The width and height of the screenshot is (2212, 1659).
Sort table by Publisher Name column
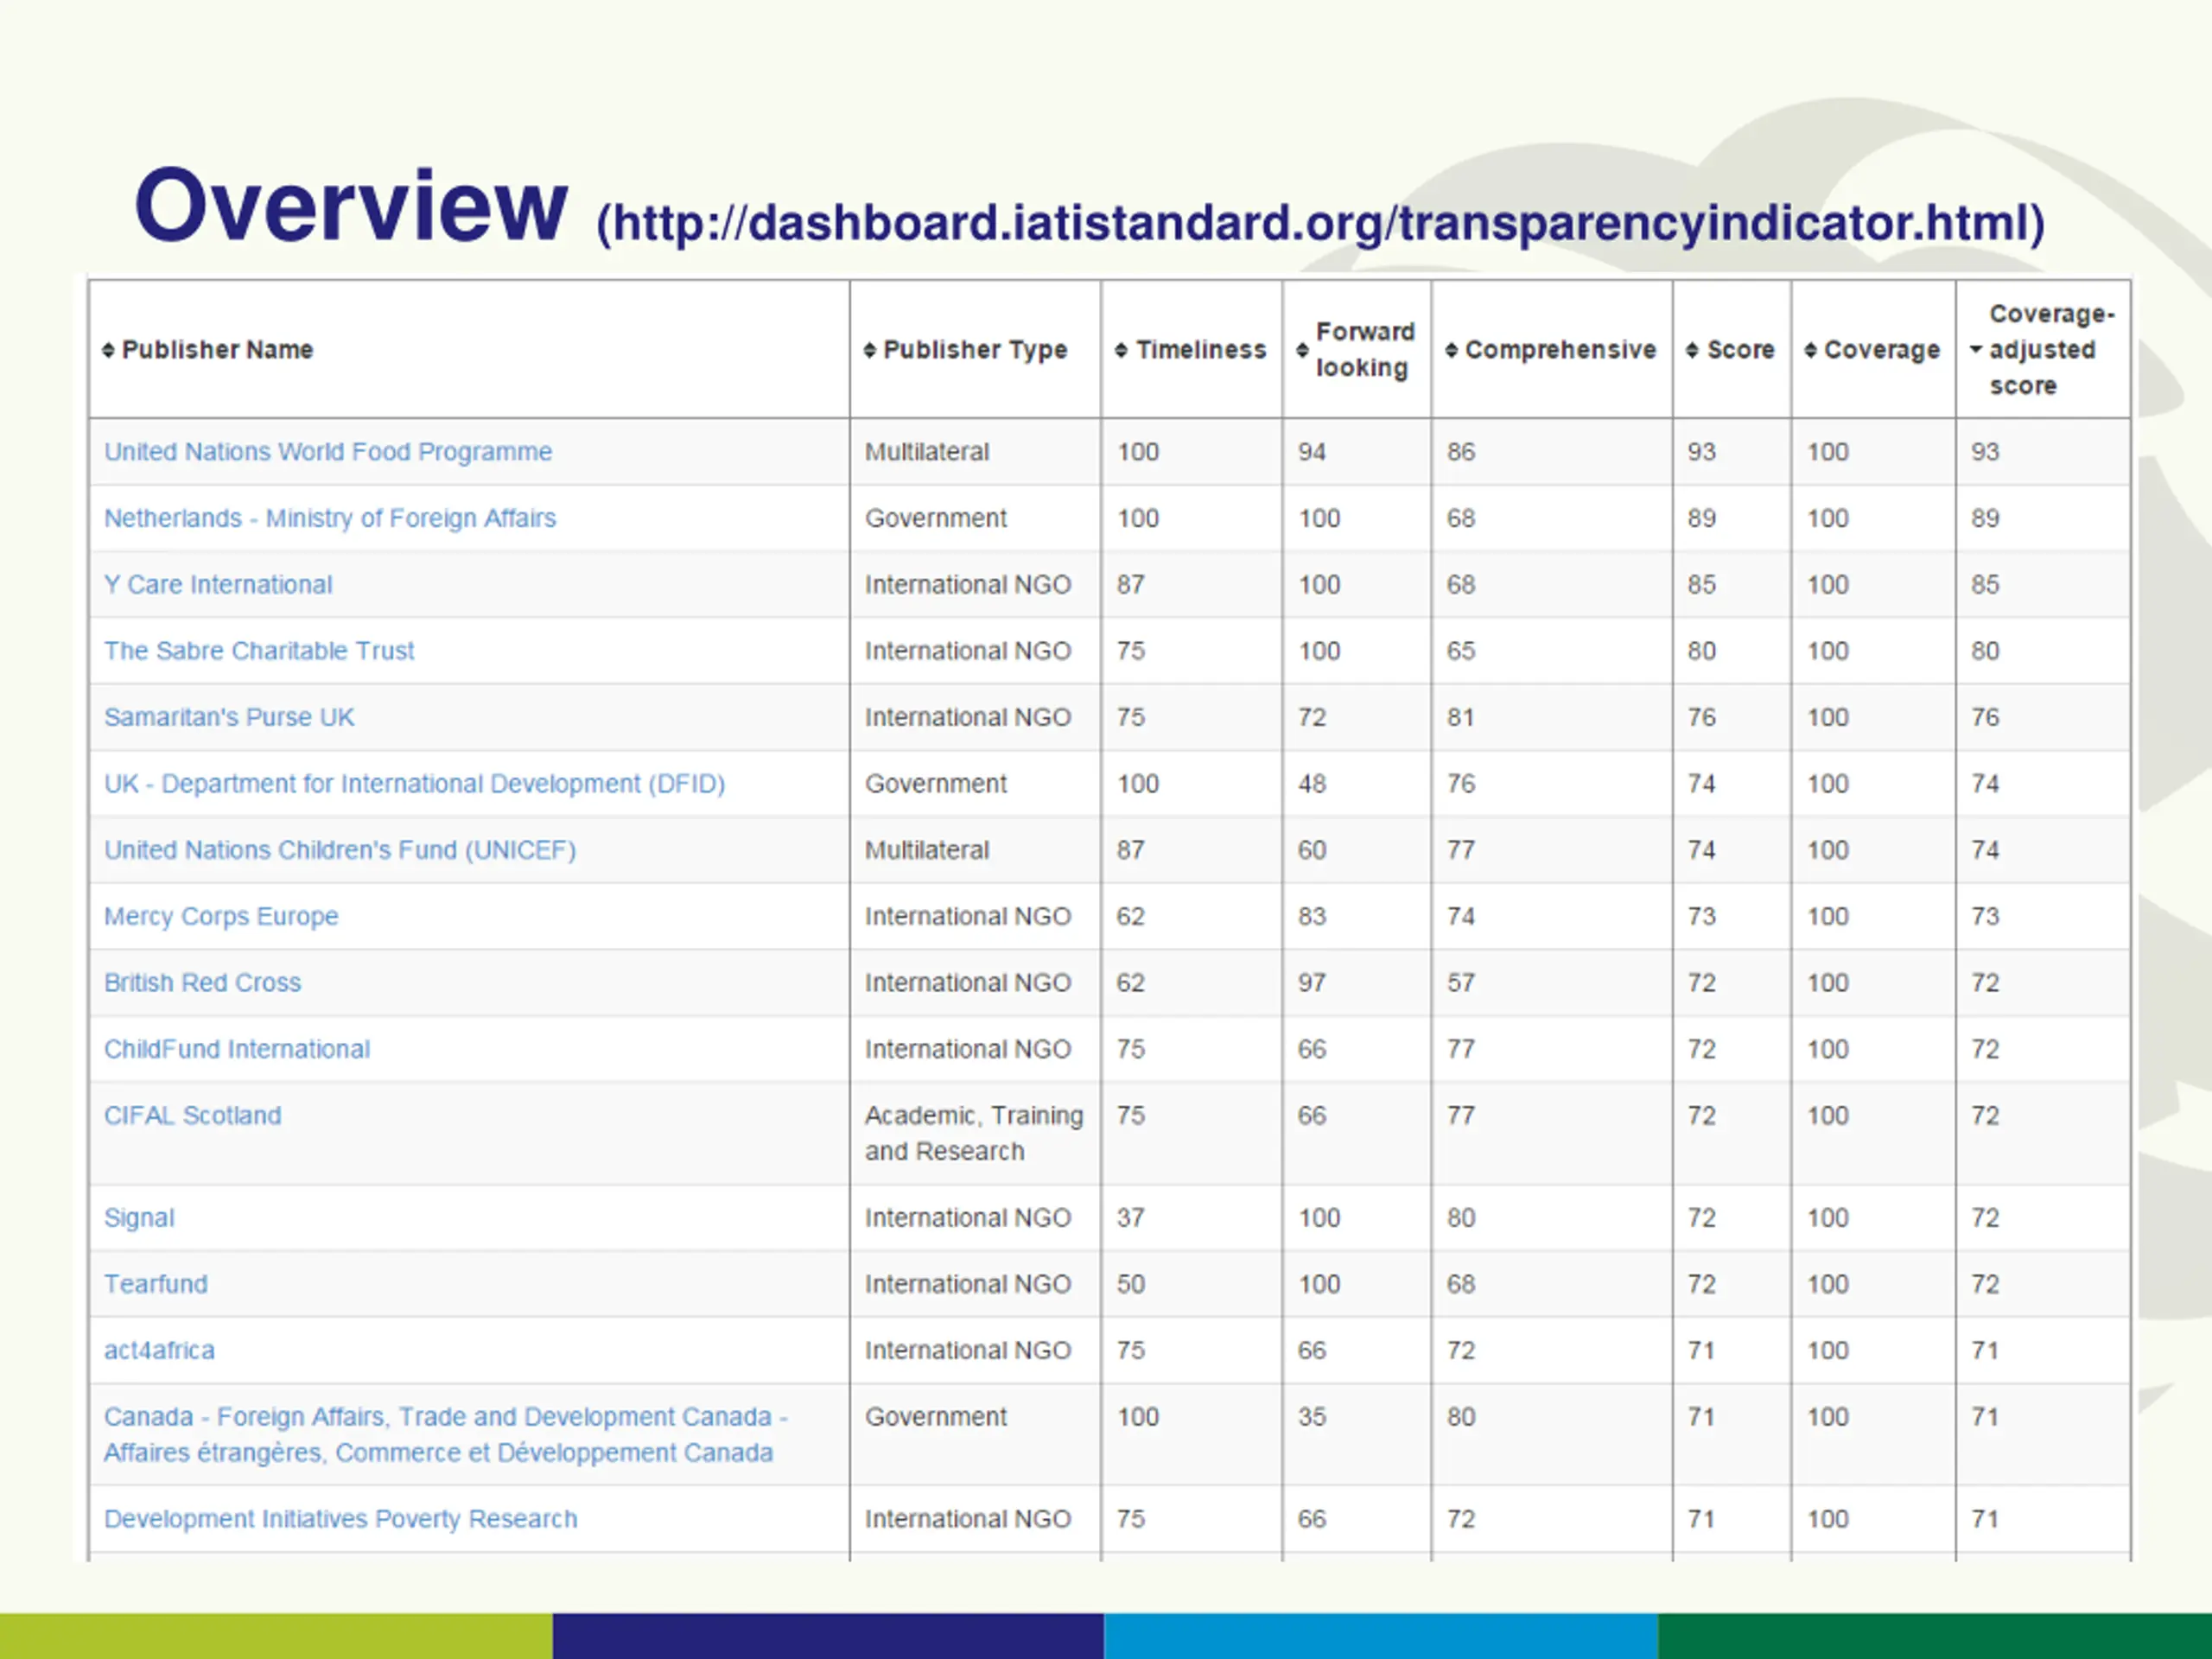pyautogui.click(x=208, y=350)
